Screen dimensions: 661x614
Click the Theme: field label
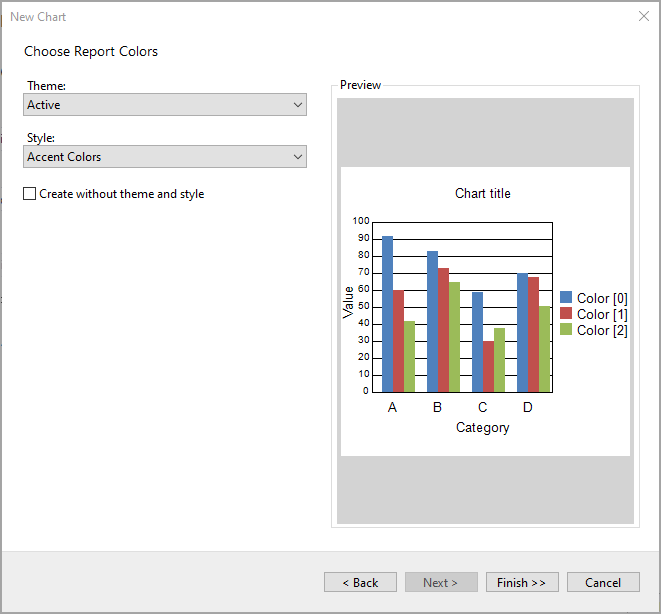(46, 86)
